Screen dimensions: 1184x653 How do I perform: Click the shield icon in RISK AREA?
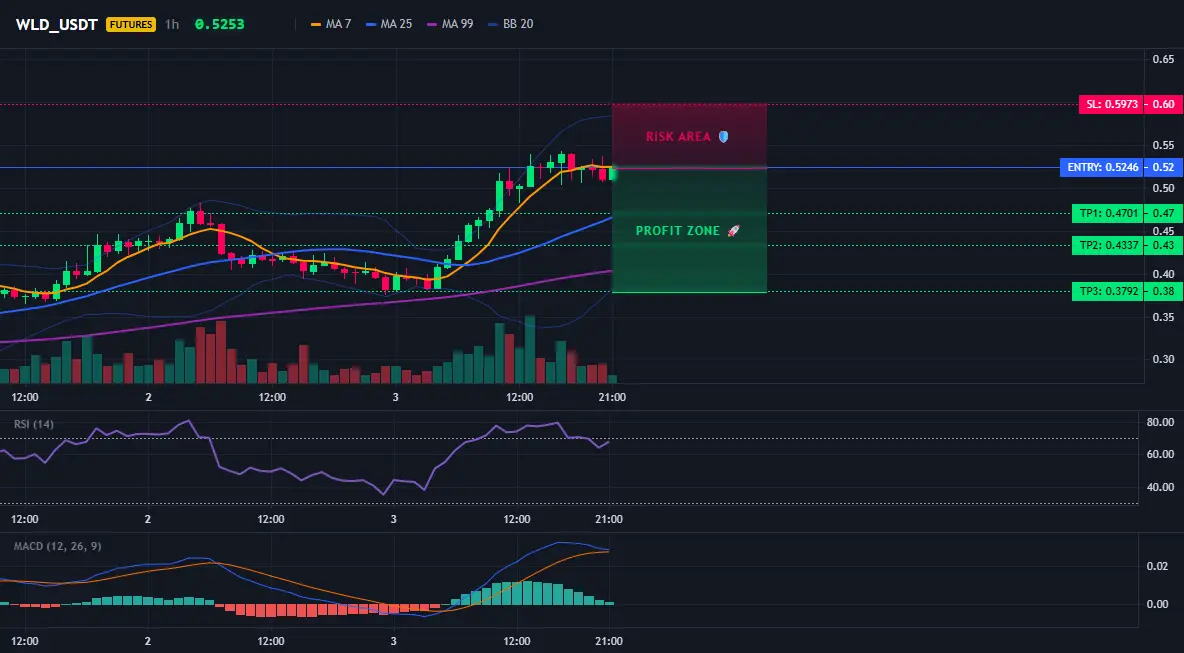[x=723, y=137]
